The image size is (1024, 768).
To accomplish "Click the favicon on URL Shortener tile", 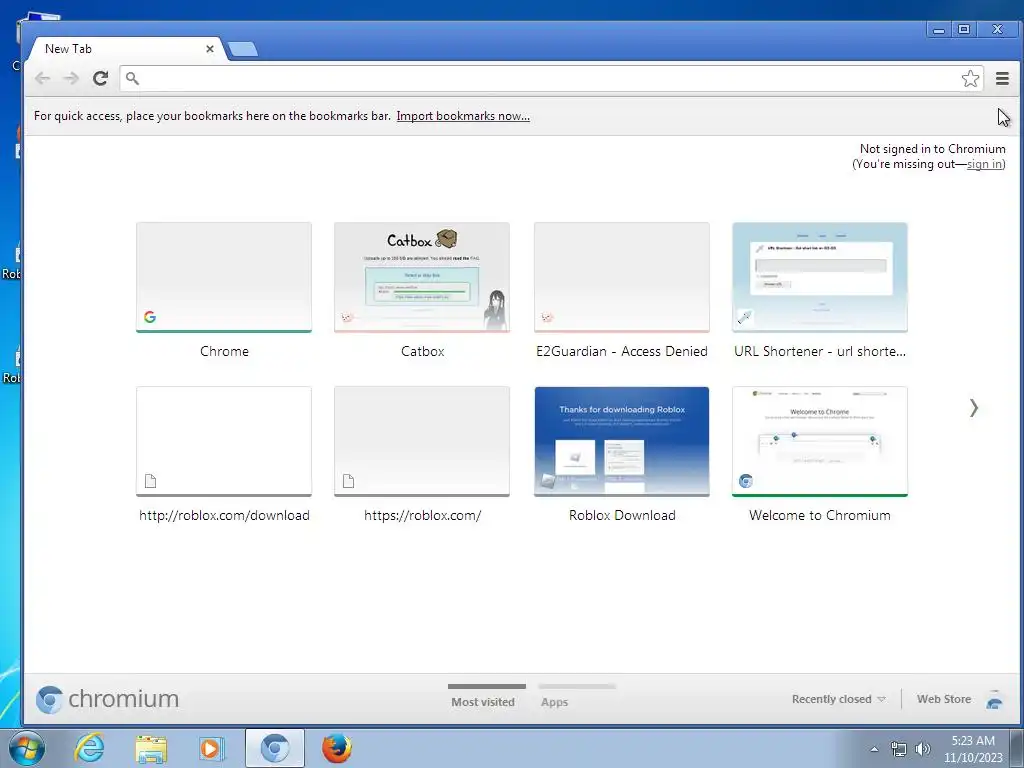I will tap(745, 317).
